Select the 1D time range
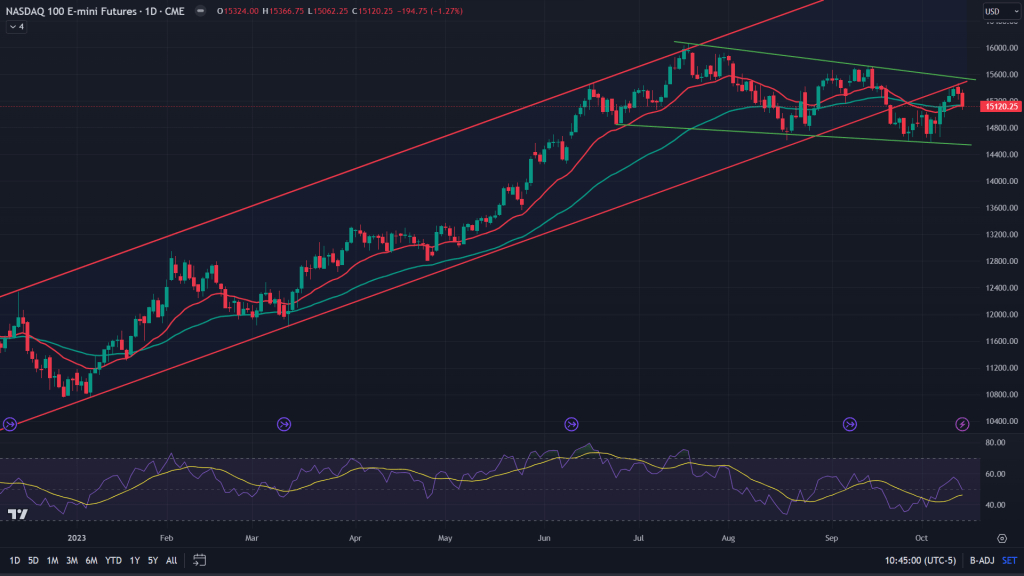 pos(14,560)
